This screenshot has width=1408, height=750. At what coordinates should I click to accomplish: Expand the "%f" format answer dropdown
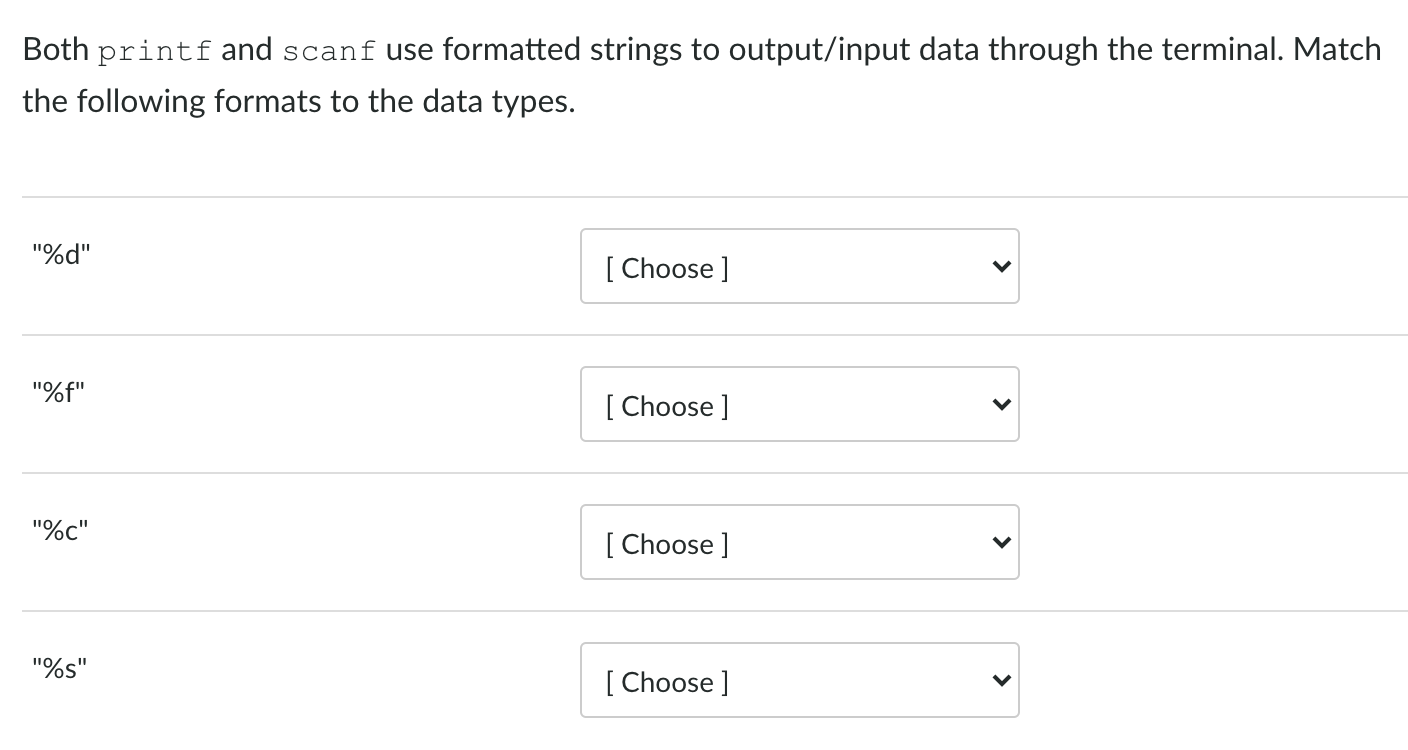pos(798,405)
